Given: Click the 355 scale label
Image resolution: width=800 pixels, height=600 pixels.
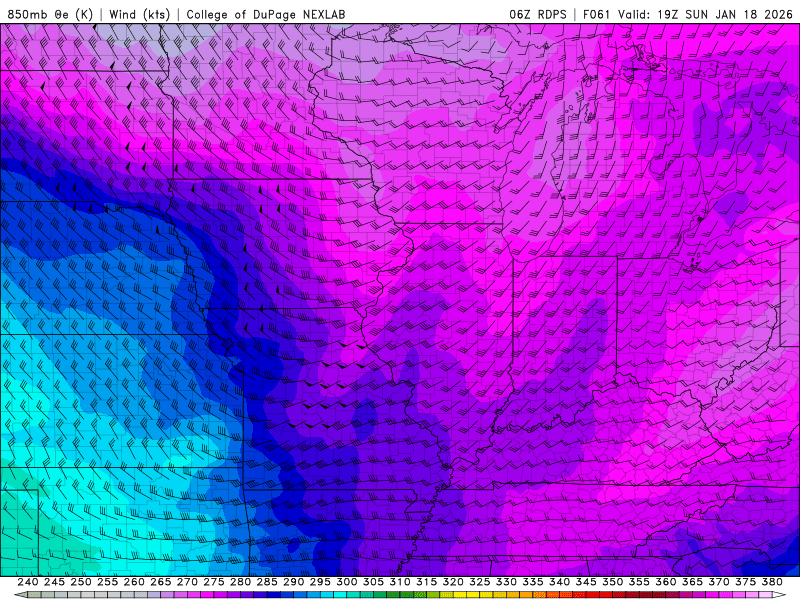Looking at the screenshot, I should (639, 582).
